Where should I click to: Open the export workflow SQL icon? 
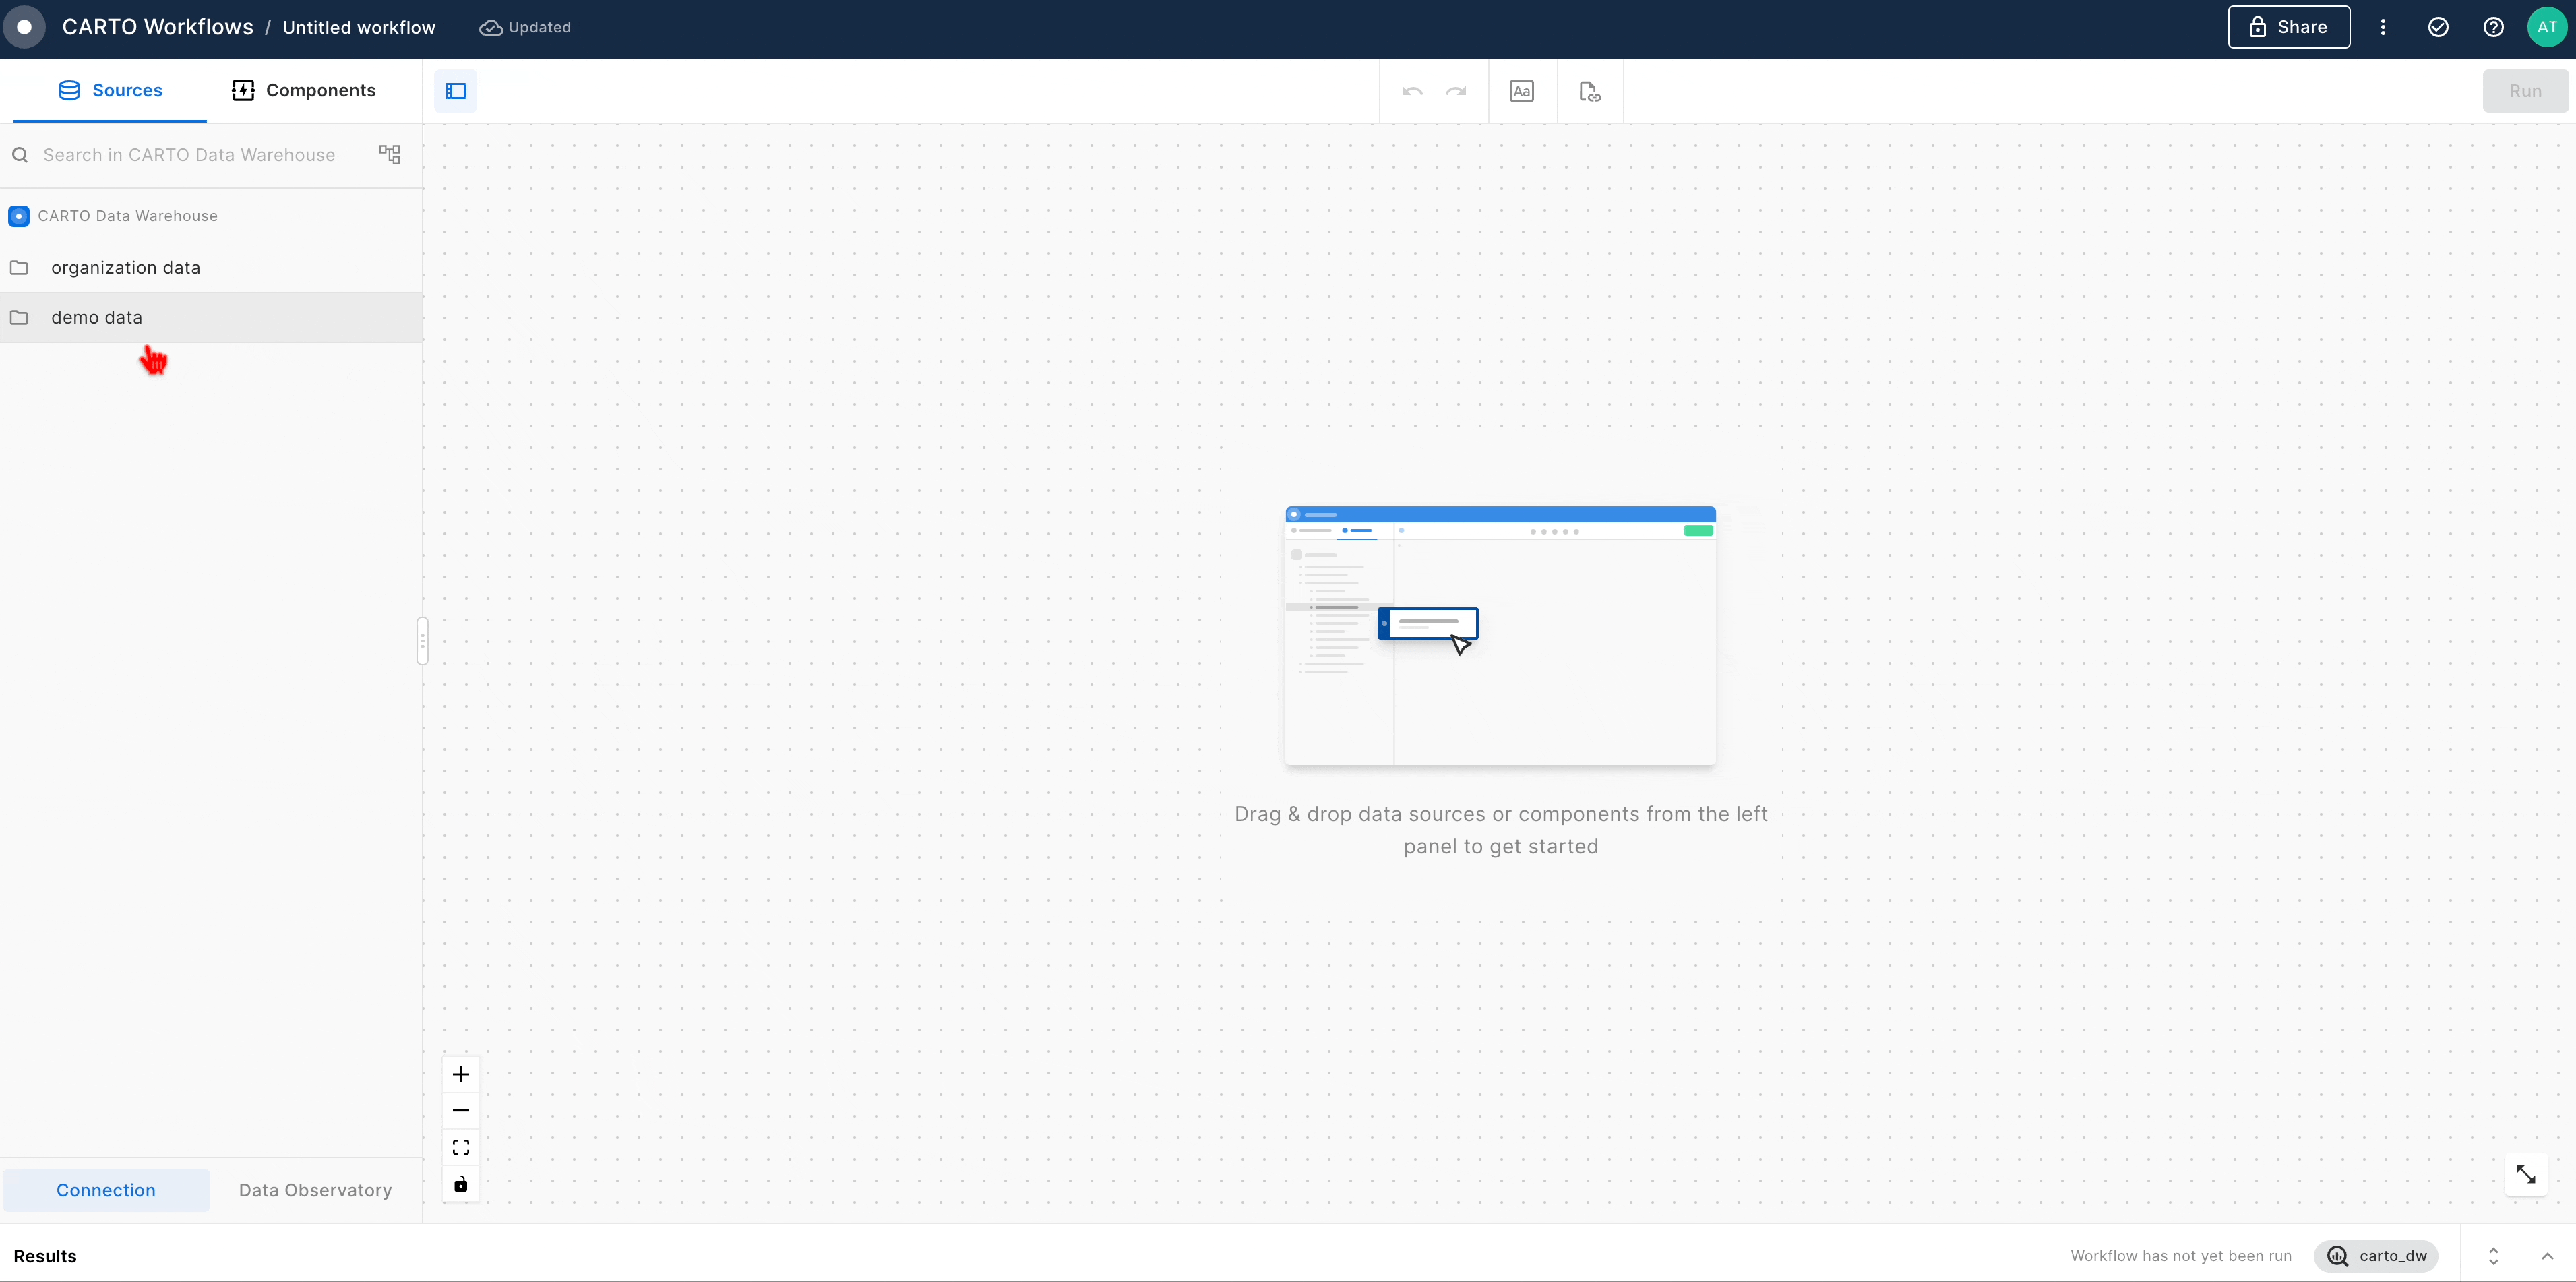[x=1589, y=91]
